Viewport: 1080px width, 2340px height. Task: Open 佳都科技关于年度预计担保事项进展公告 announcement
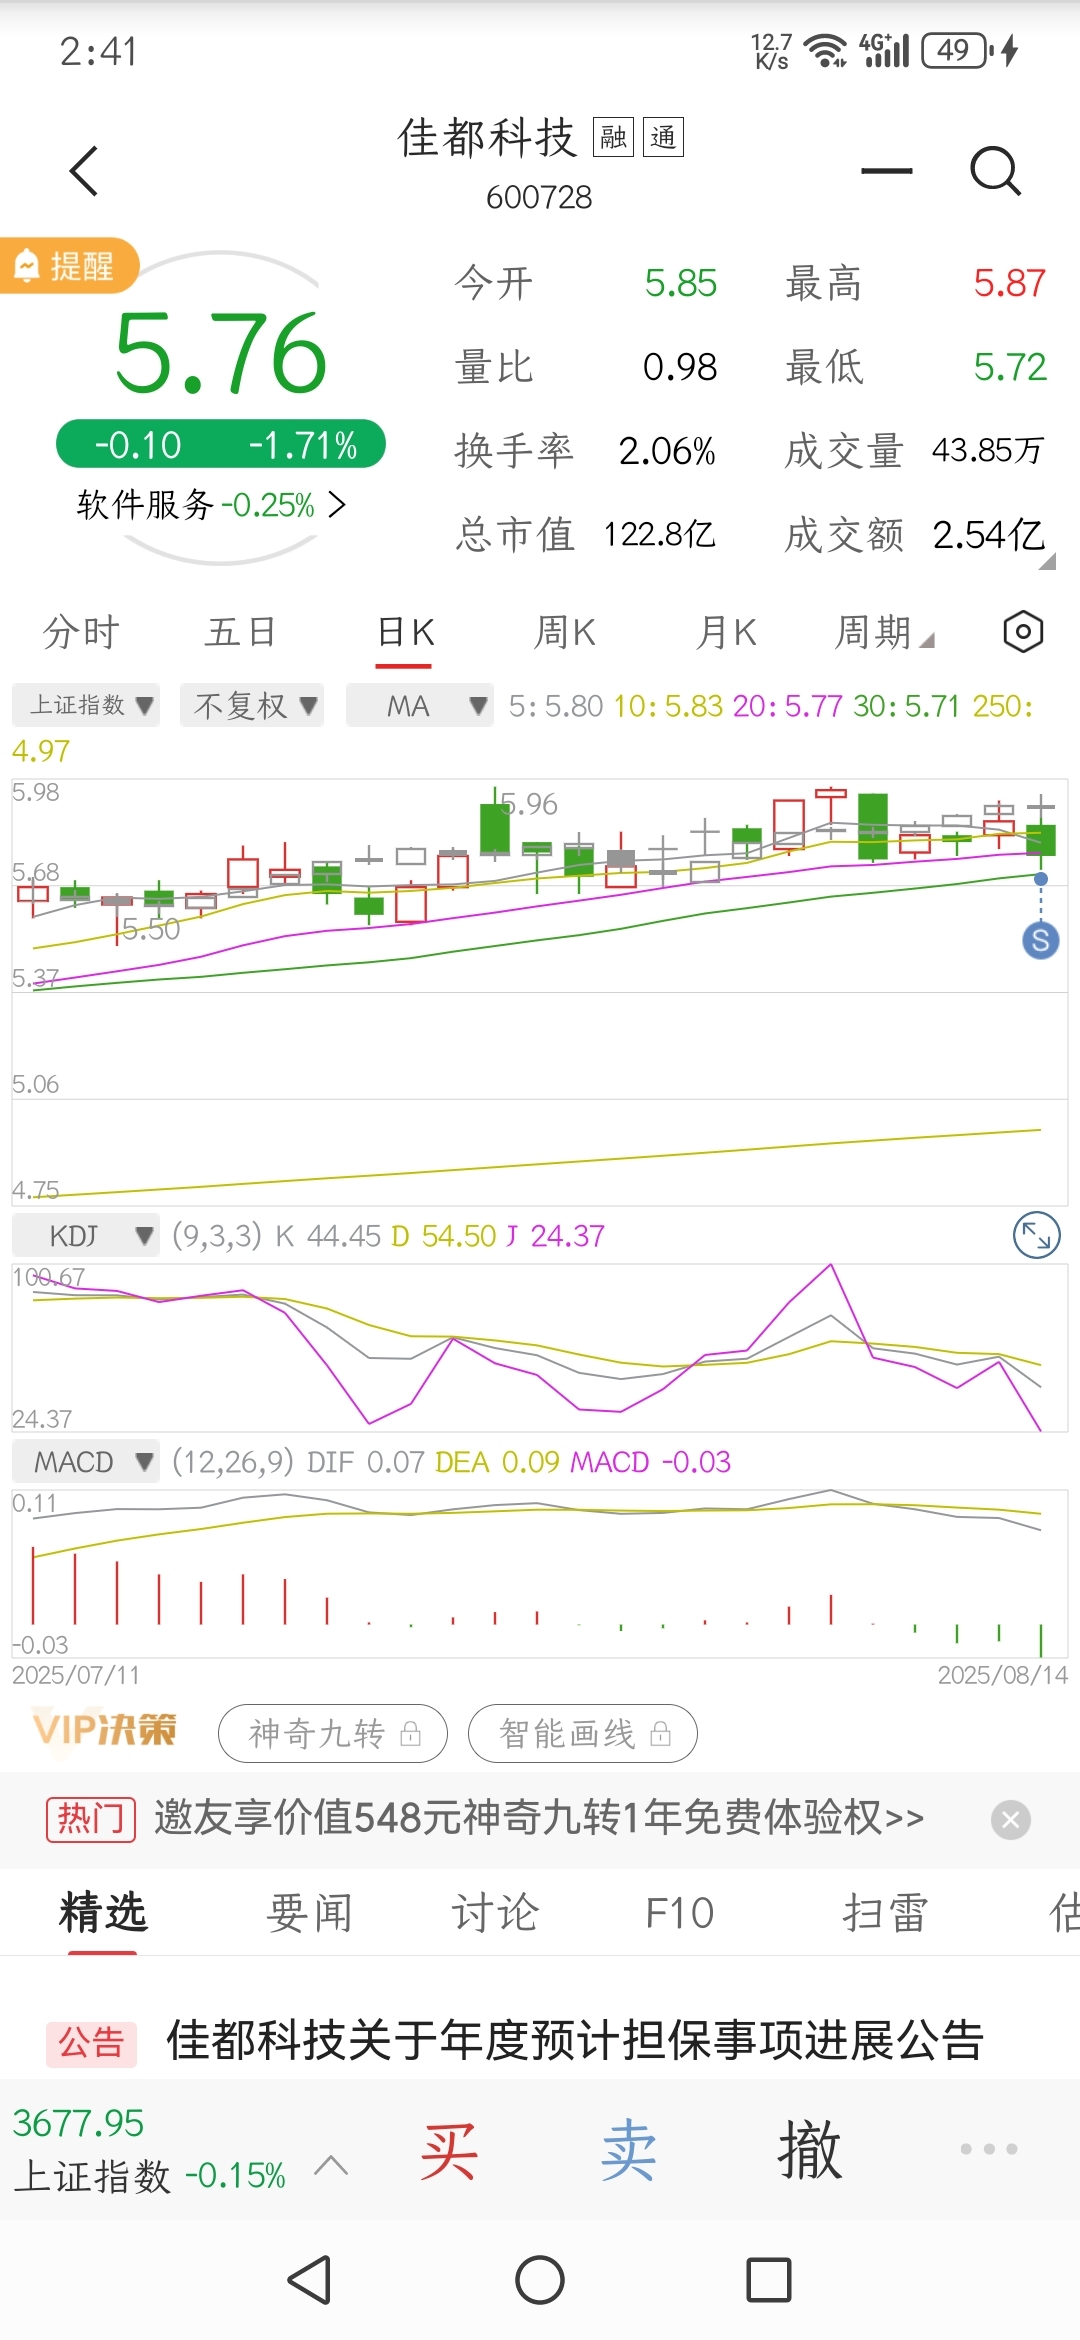click(575, 2040)
